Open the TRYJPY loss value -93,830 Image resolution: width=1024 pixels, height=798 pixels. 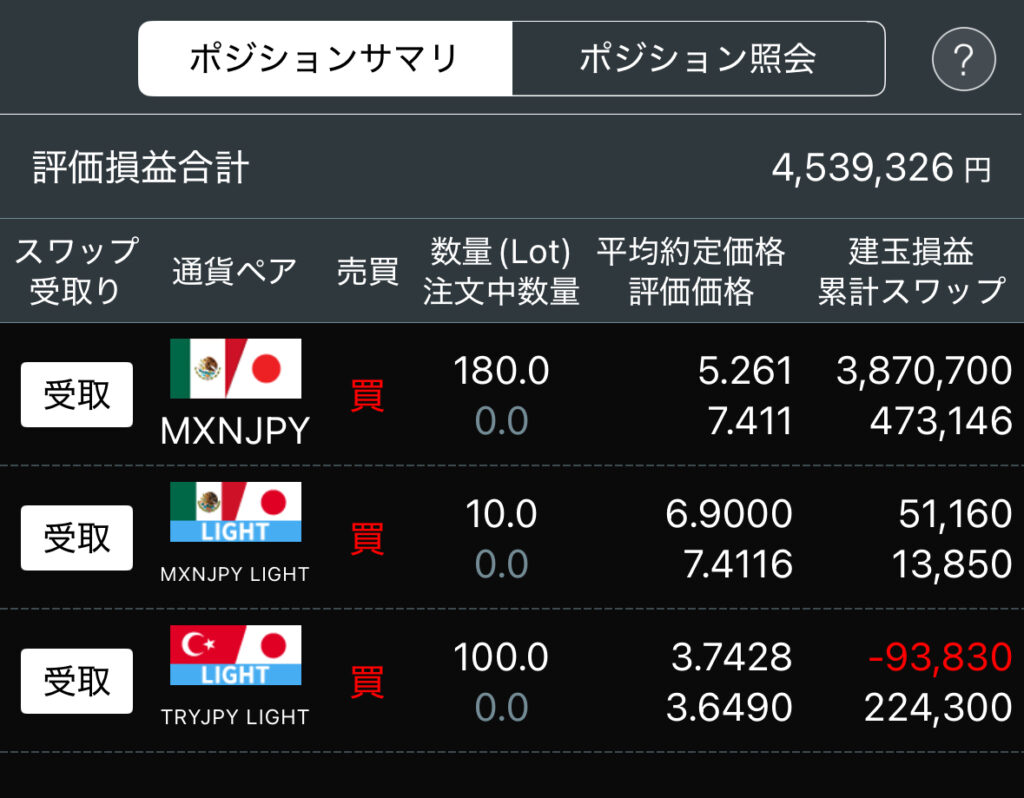point(940,657)
